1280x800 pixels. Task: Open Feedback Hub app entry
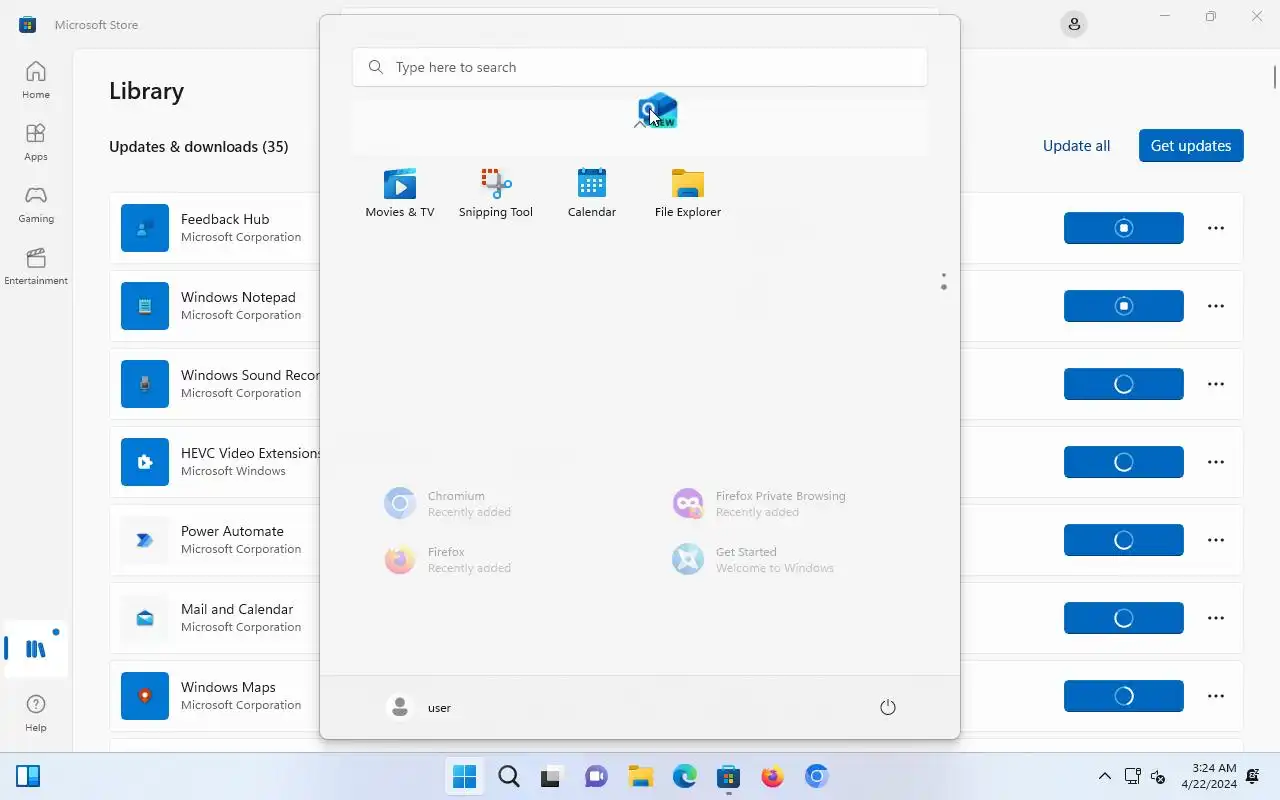214,228
